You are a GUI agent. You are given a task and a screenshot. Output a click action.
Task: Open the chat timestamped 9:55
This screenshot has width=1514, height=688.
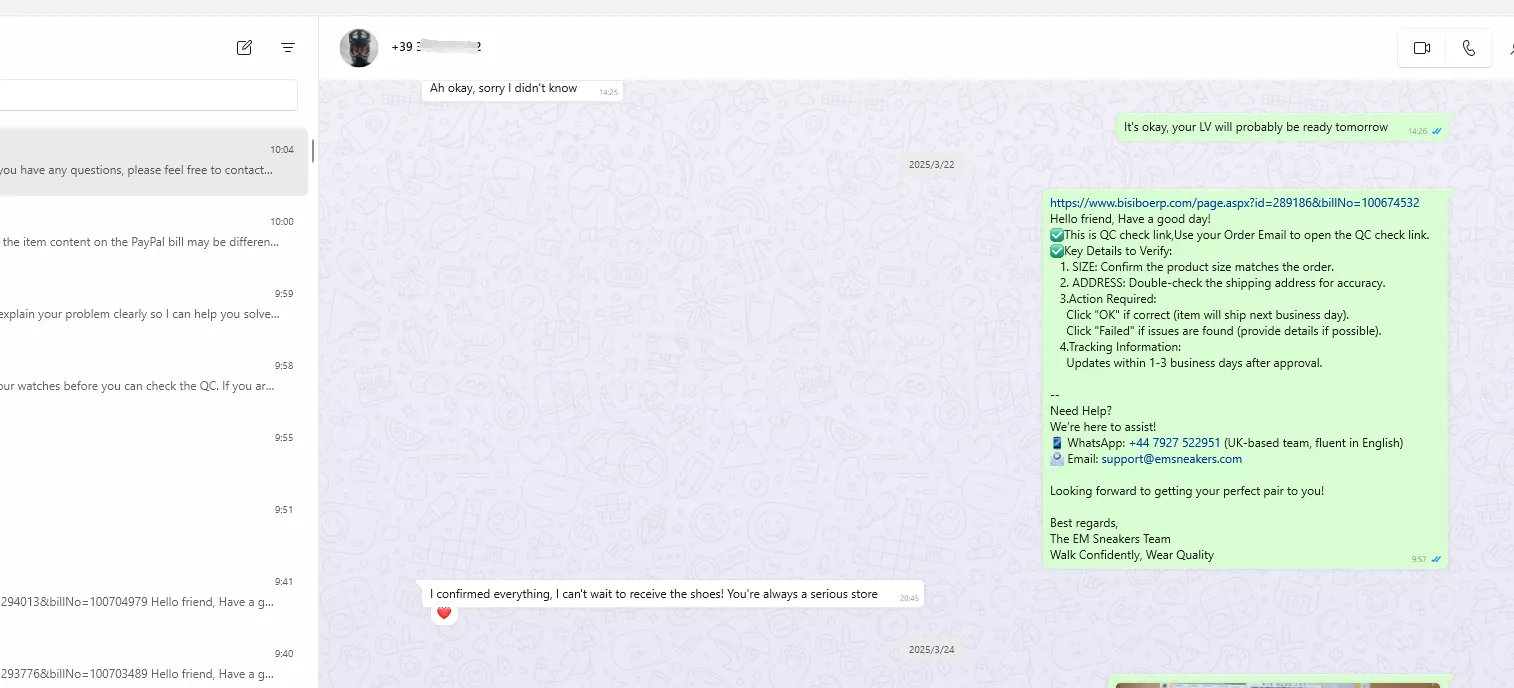(154, 448)
